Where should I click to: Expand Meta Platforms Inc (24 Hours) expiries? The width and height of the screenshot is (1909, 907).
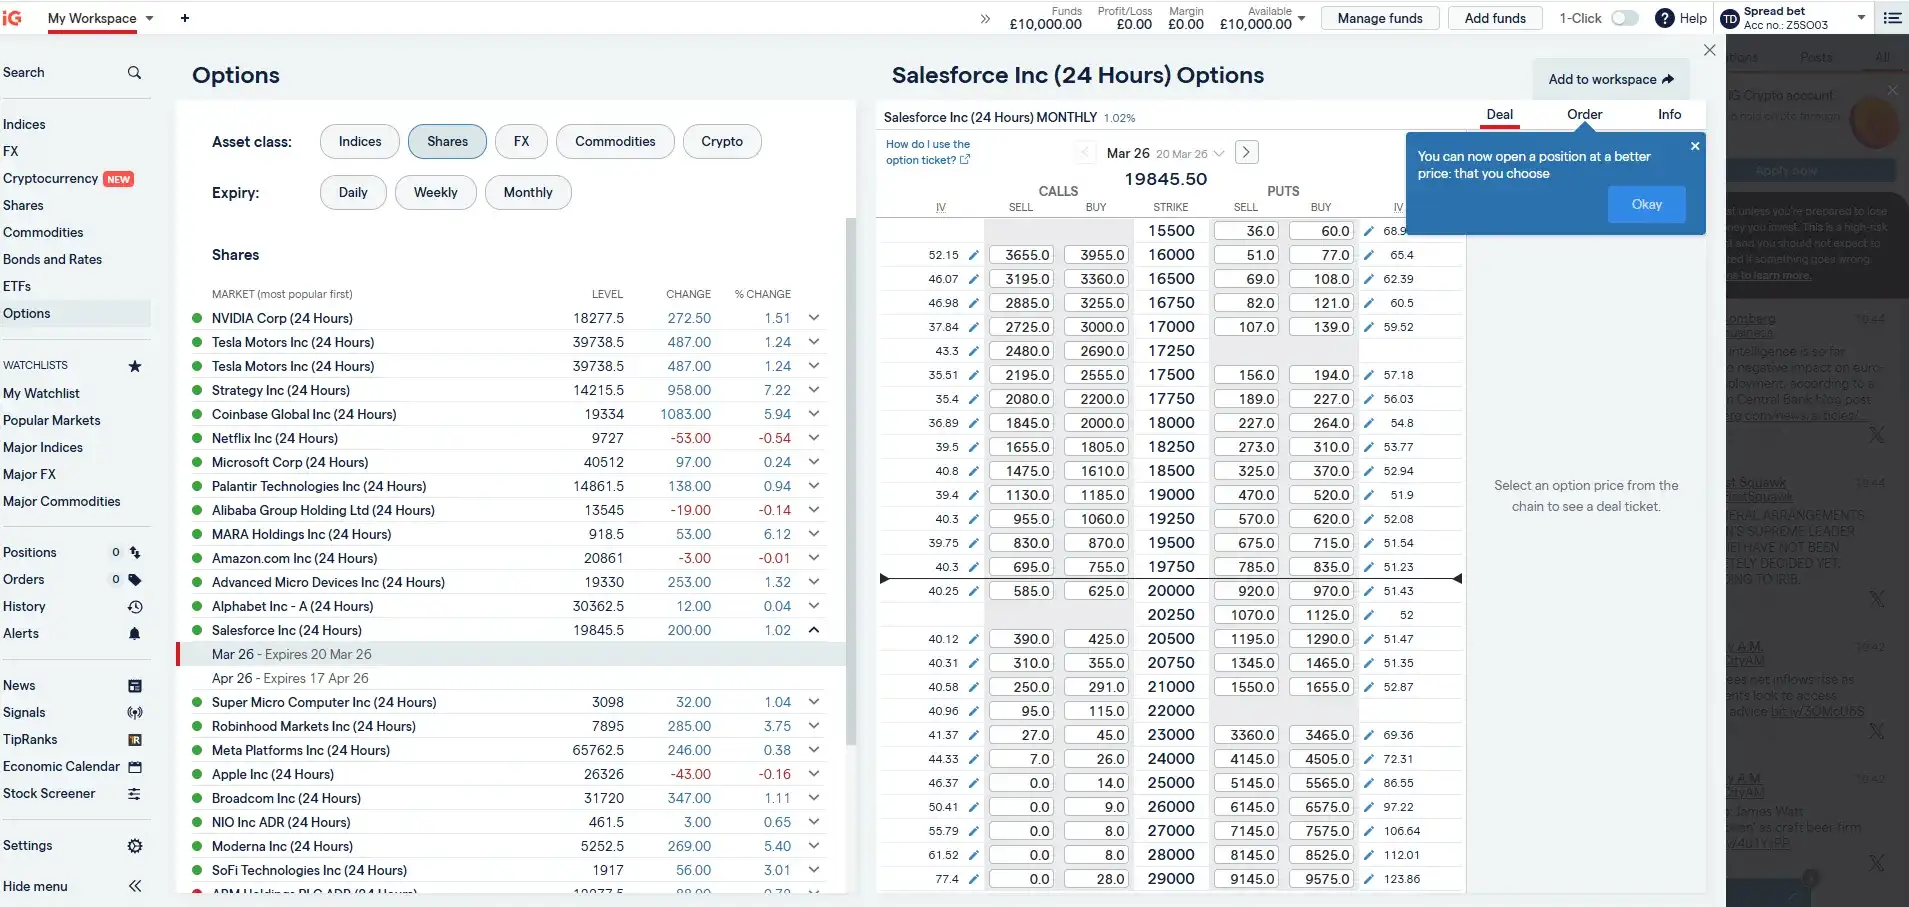pos(814,750)
